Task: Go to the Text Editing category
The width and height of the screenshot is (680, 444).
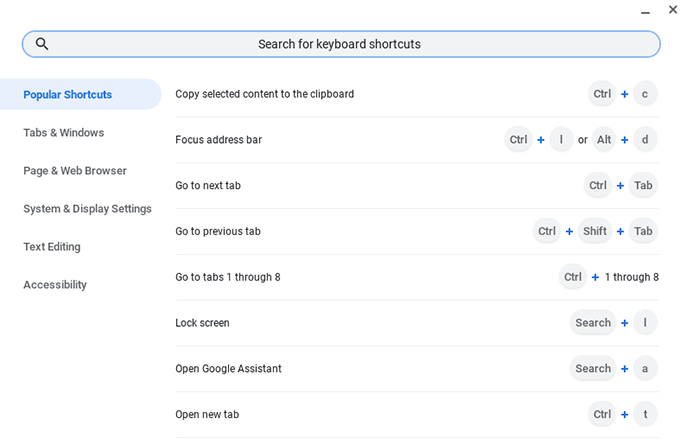Action: tap(52, 247)
